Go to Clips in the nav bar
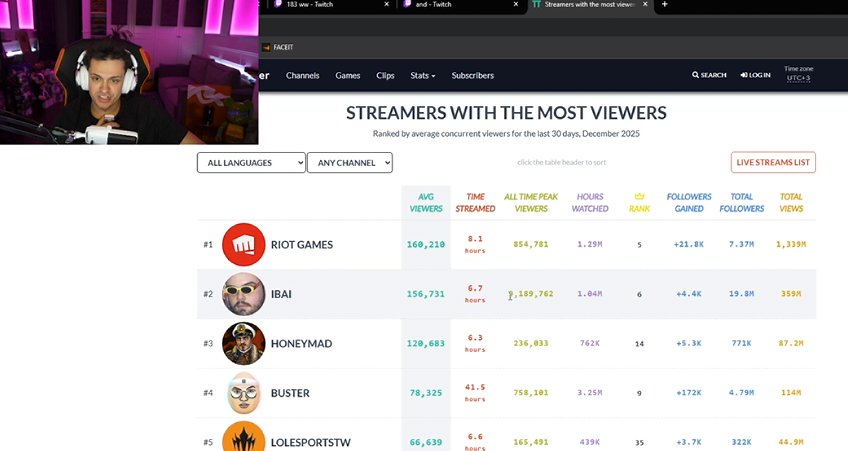The width and height of the screenshot is (848, 451). coord(385,76)
